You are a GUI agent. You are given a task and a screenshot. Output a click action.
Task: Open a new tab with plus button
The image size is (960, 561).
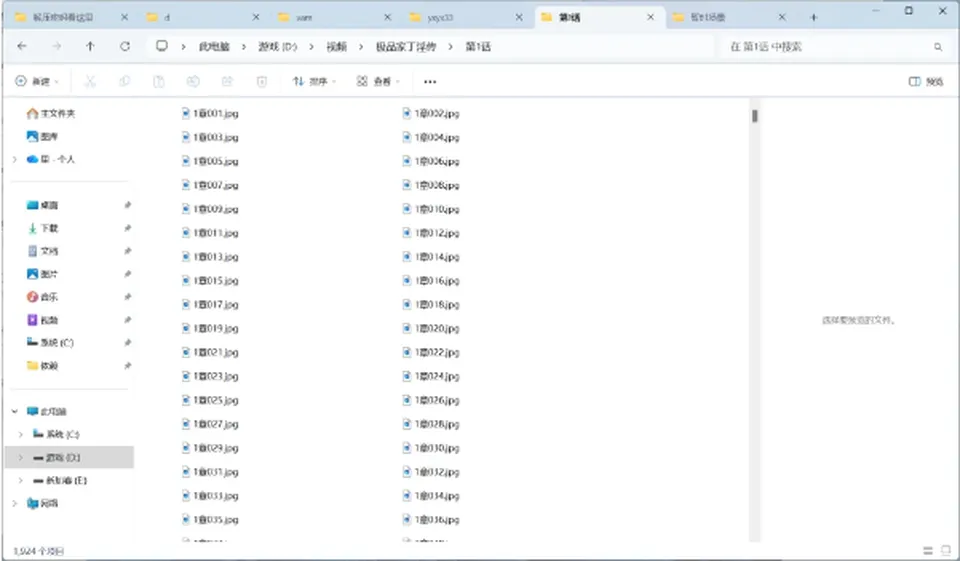click(x=814, y=17)
